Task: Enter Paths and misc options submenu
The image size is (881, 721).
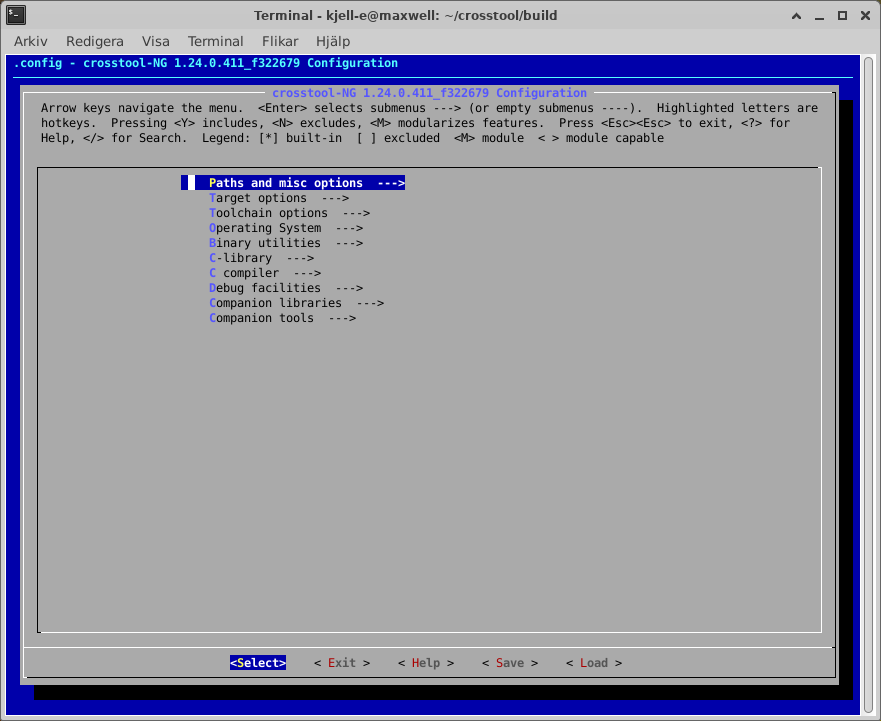Action: (x=293, y=183)
